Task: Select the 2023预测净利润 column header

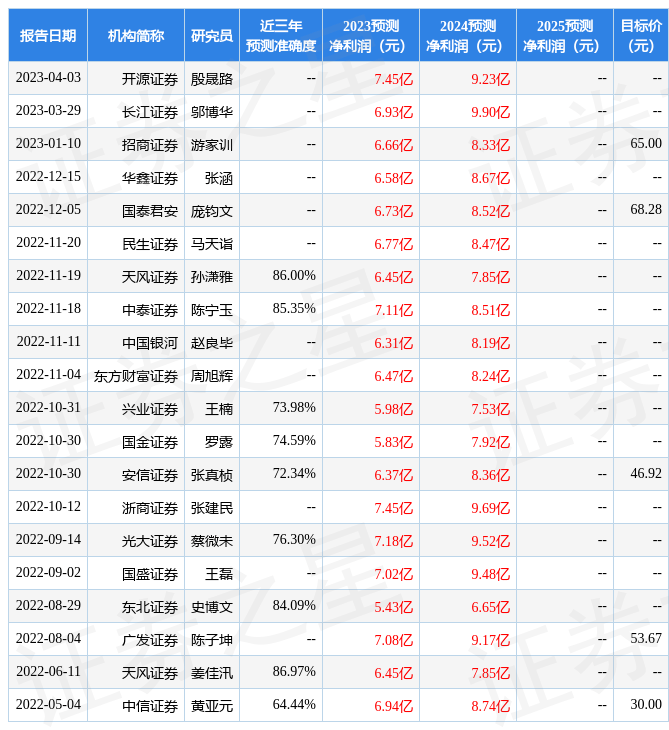Action: tap(371, 35)
